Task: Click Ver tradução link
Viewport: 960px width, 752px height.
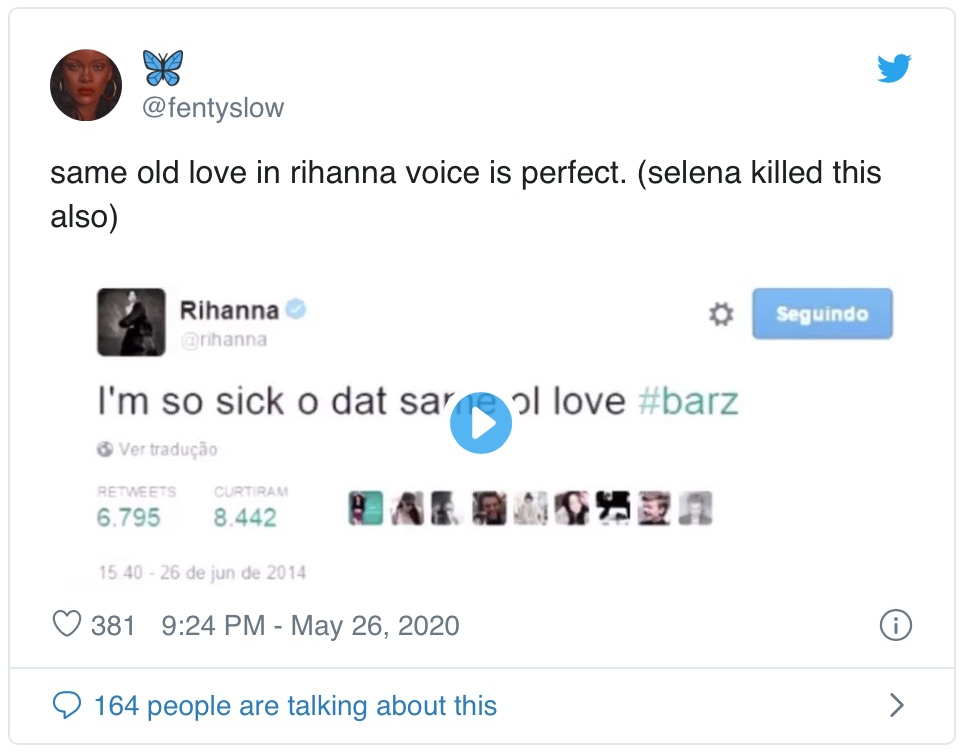Action: [158, 449]
